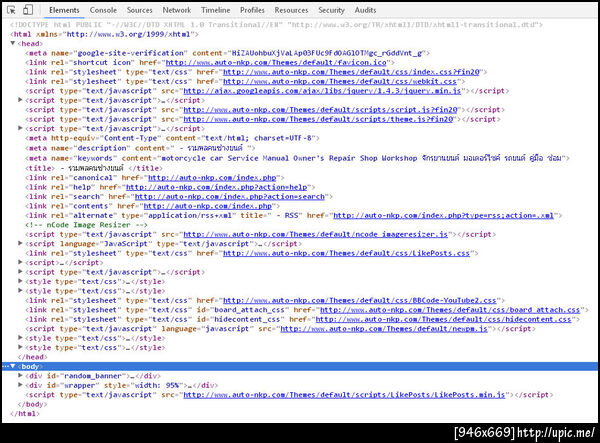This screenshot has width=600, height=443.
Task: Open the hidecontent.css link
Action: point(443,319)
